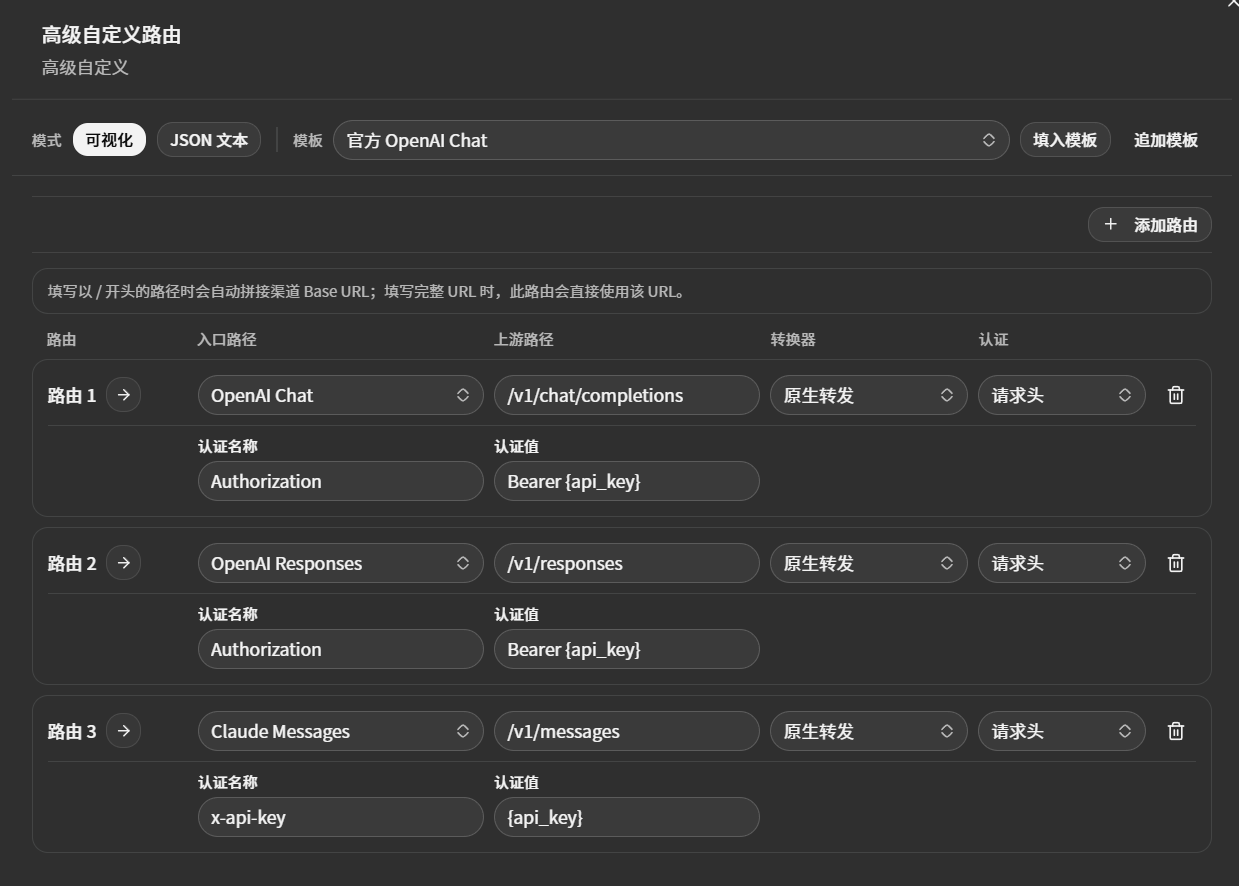Add a new route with 添加路由

[x=1150, y=225]
